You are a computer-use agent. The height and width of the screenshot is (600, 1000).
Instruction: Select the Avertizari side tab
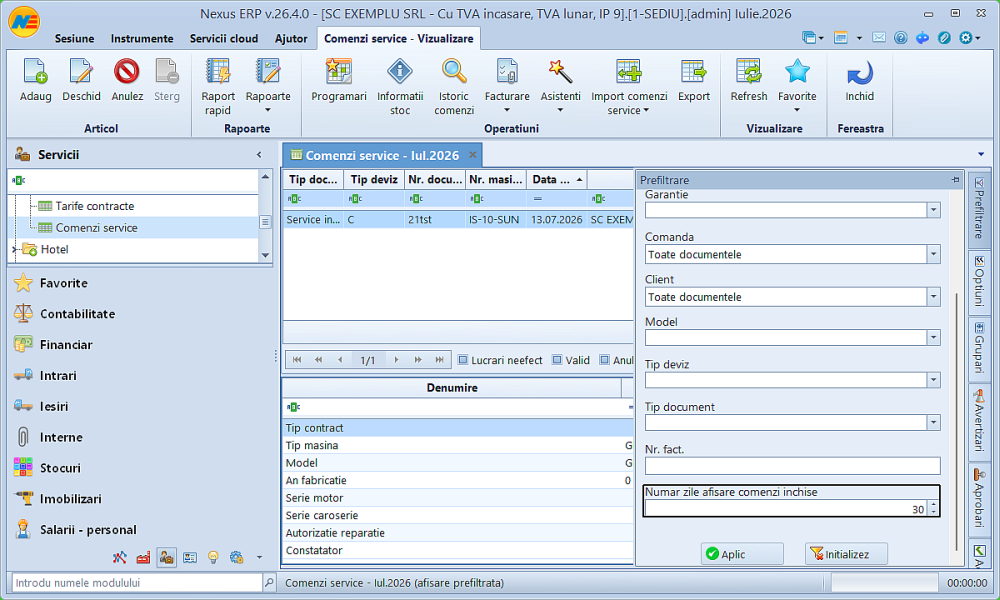coord(979,420)
